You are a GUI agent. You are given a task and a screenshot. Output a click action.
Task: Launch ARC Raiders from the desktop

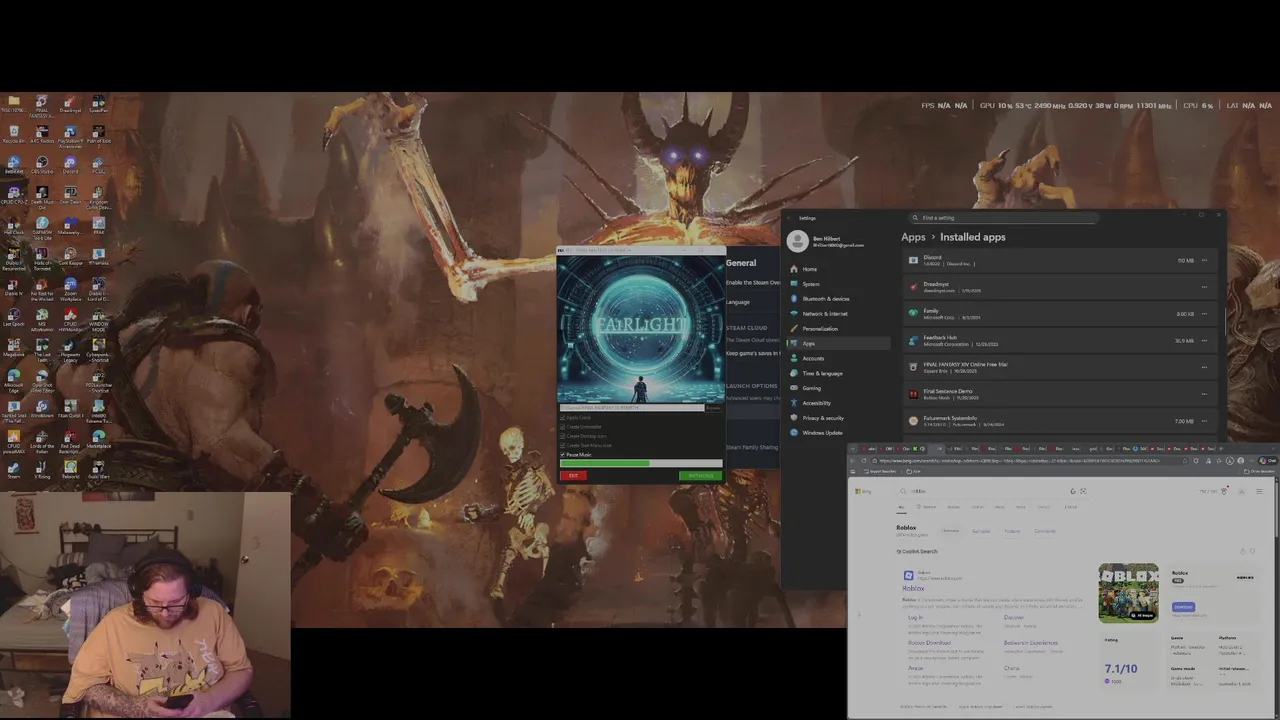pos(42,132)
